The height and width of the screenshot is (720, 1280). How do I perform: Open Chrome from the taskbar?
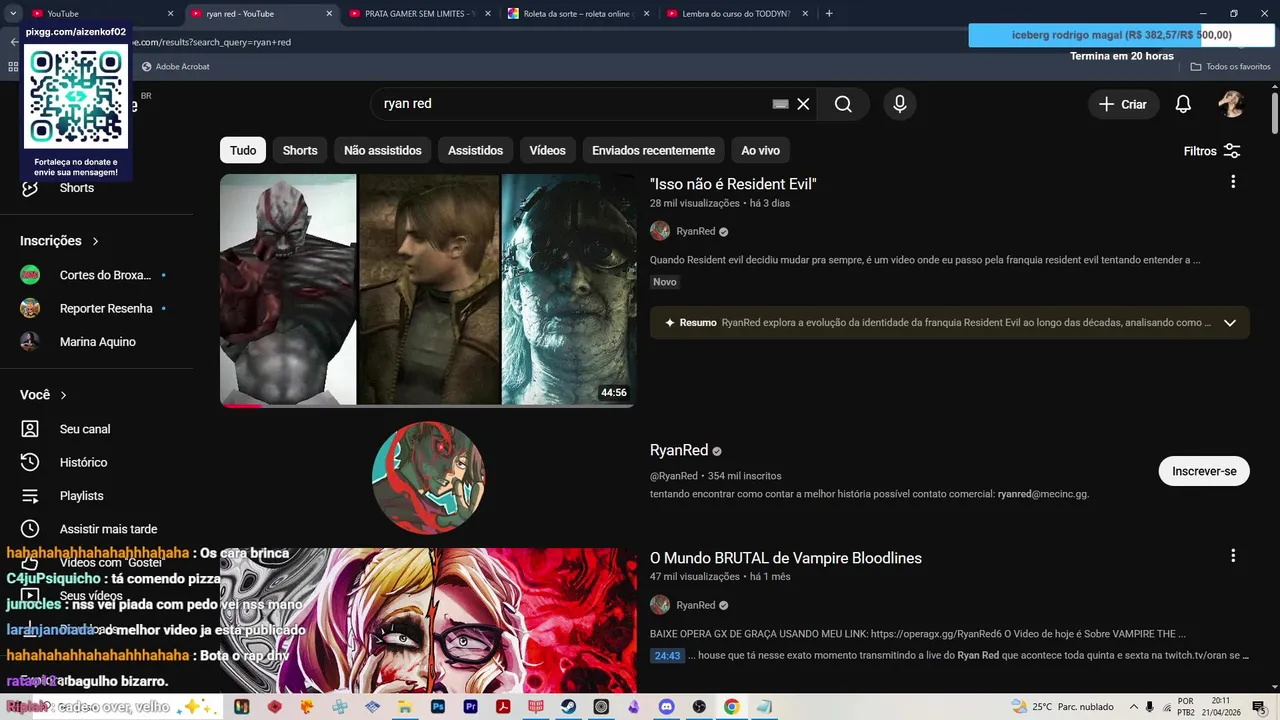[x=732, y=707]
